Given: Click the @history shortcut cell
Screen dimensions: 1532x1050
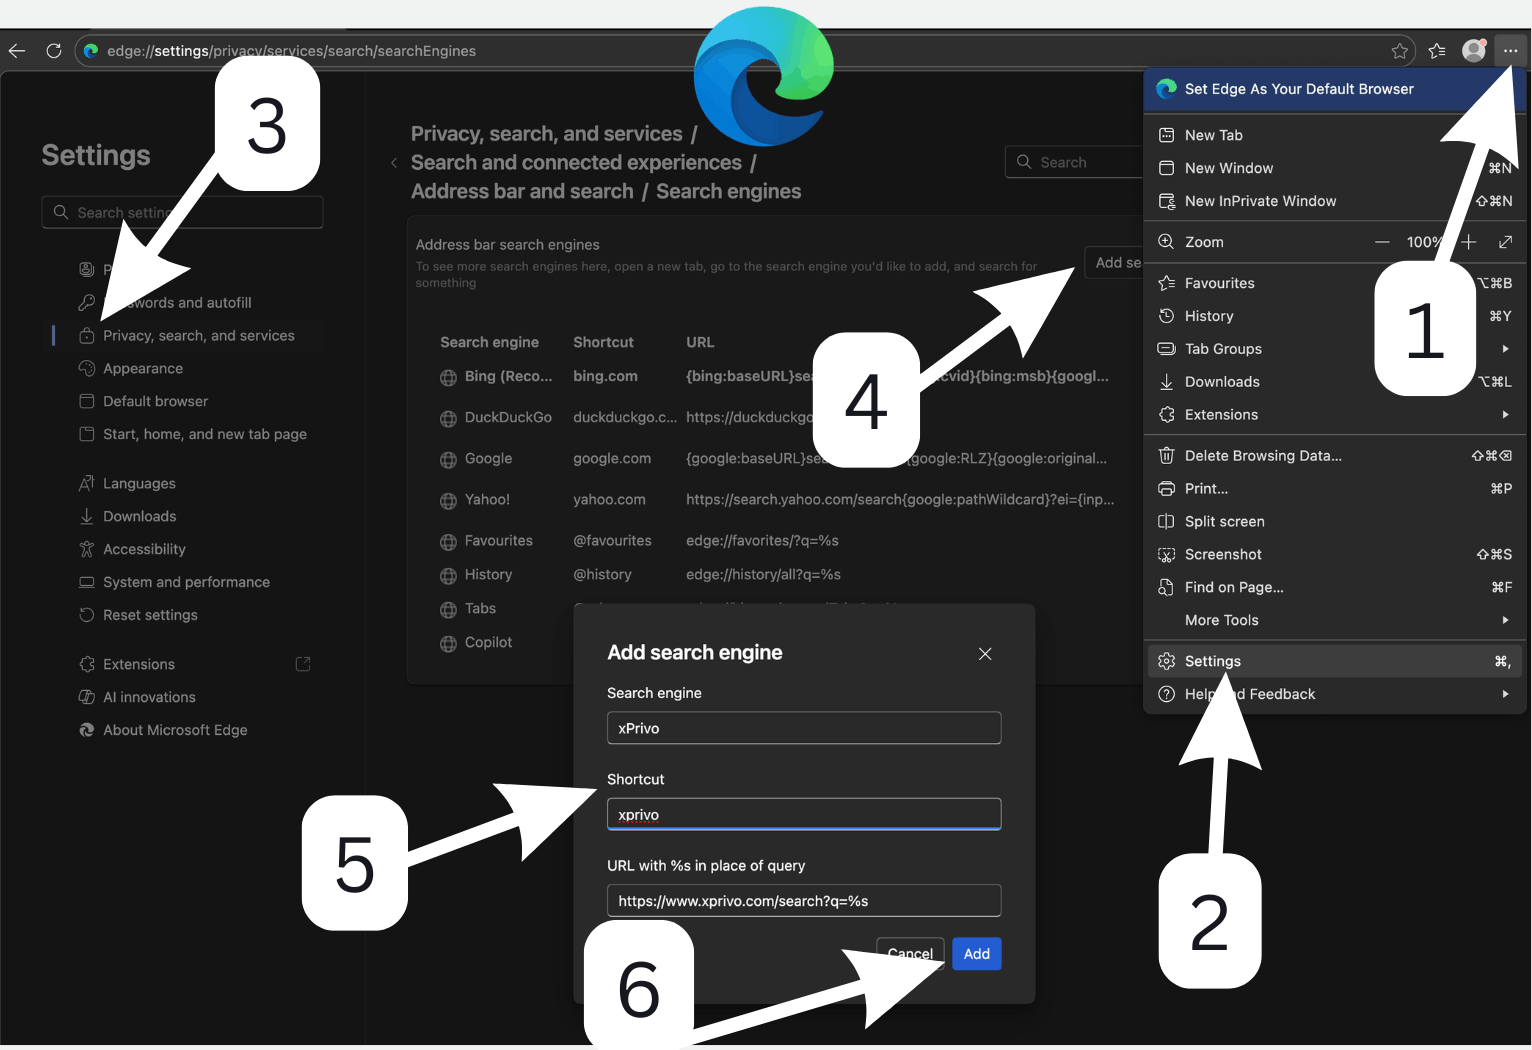Looking at the screenshot, I should coord(602,575).
